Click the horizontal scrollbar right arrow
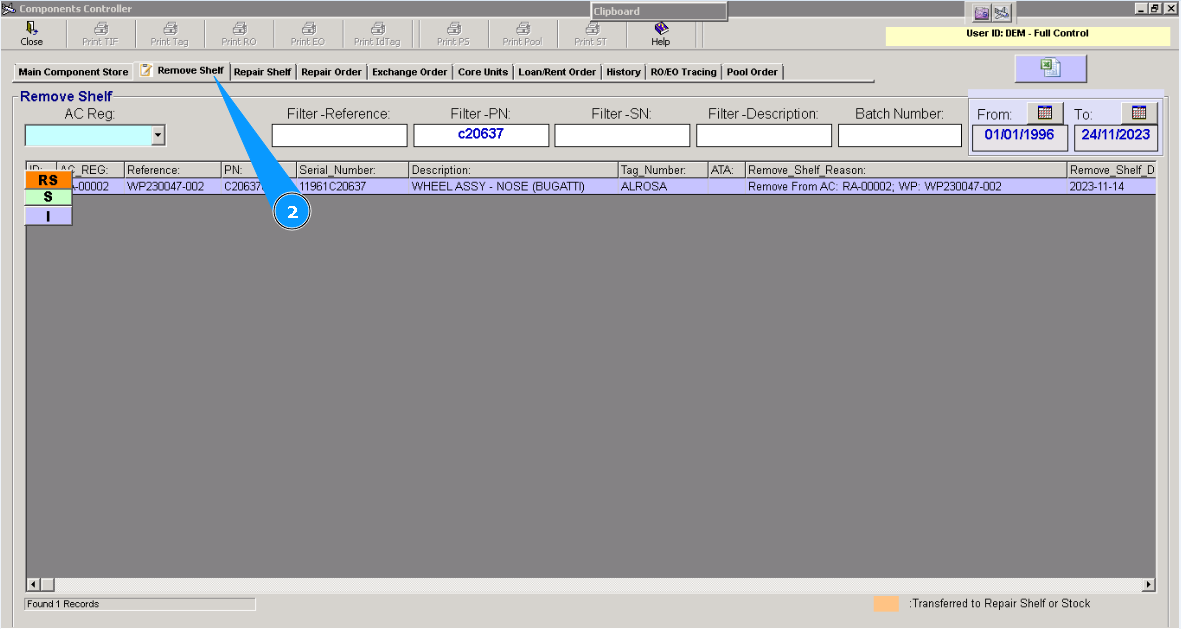The width and height of the screenshot is (1181, 630). click(x=1149, y=585)
